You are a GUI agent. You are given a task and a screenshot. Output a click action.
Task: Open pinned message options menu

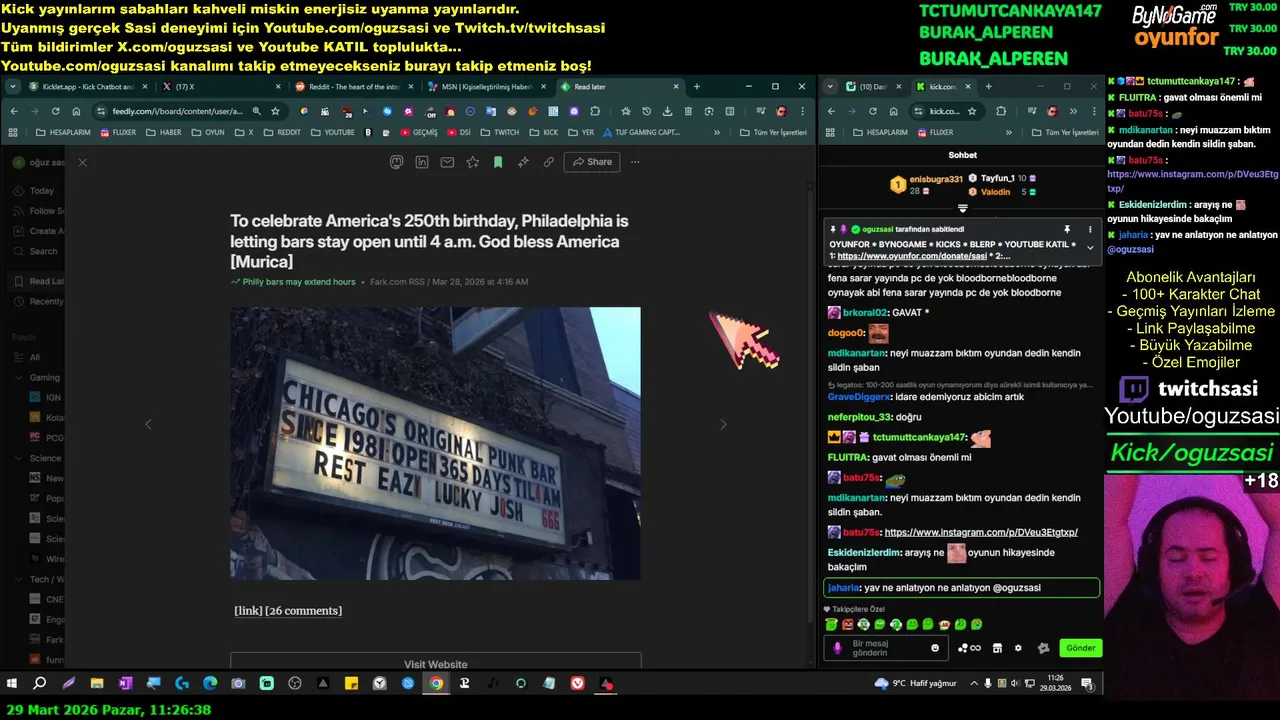click(x=1090, y=229)
